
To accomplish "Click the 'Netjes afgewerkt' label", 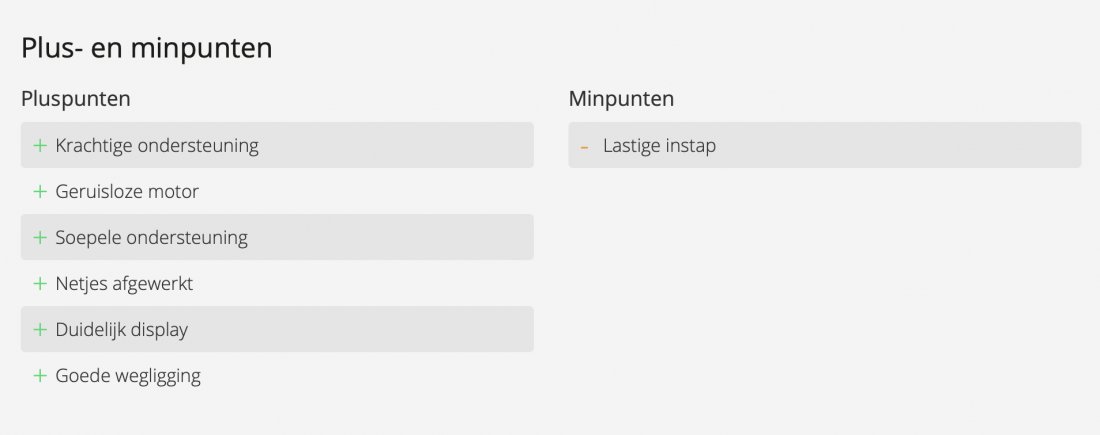I will (124, 284).
